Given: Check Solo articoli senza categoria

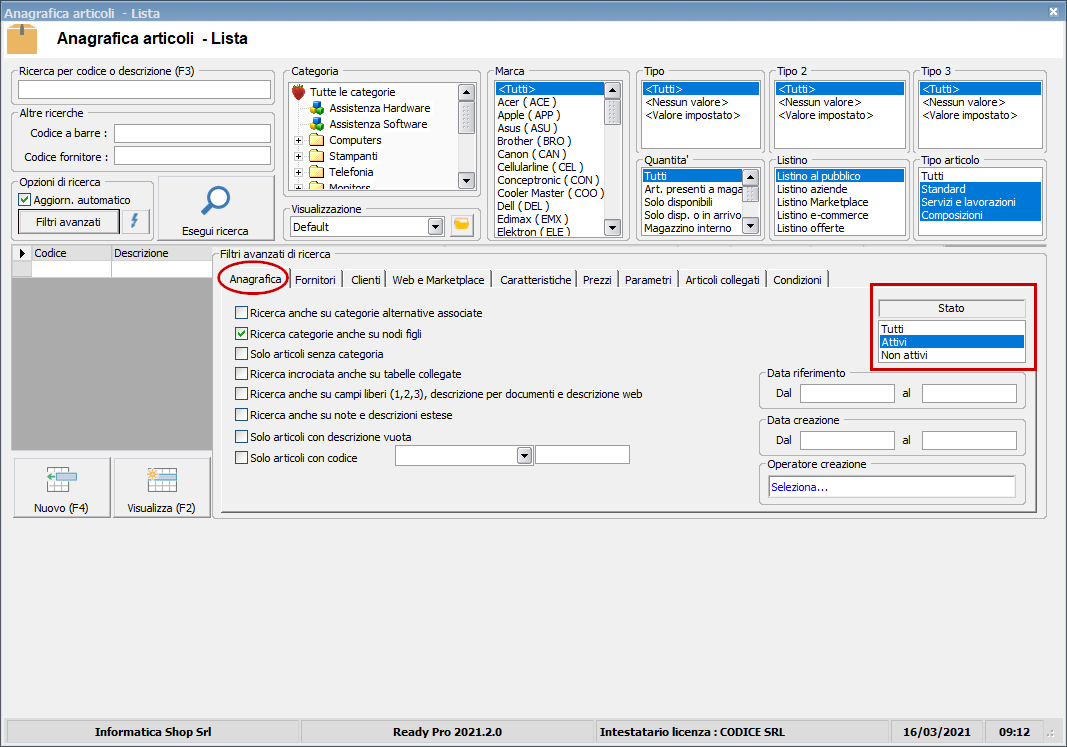Looking at the screenshot, I should click(x=241, y=354).
